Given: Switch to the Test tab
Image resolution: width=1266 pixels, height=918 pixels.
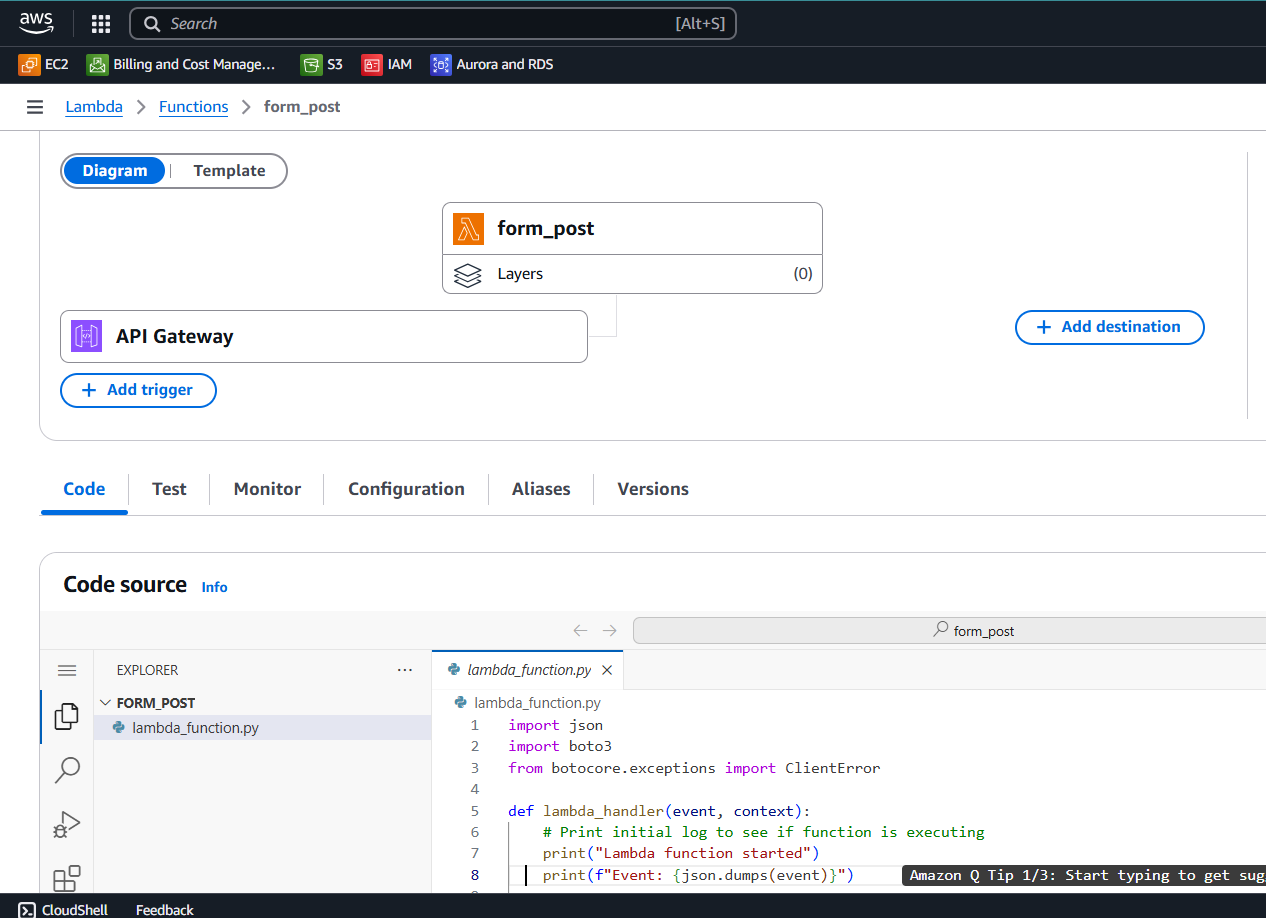Looking at the screenshot, I should [169, 489].
